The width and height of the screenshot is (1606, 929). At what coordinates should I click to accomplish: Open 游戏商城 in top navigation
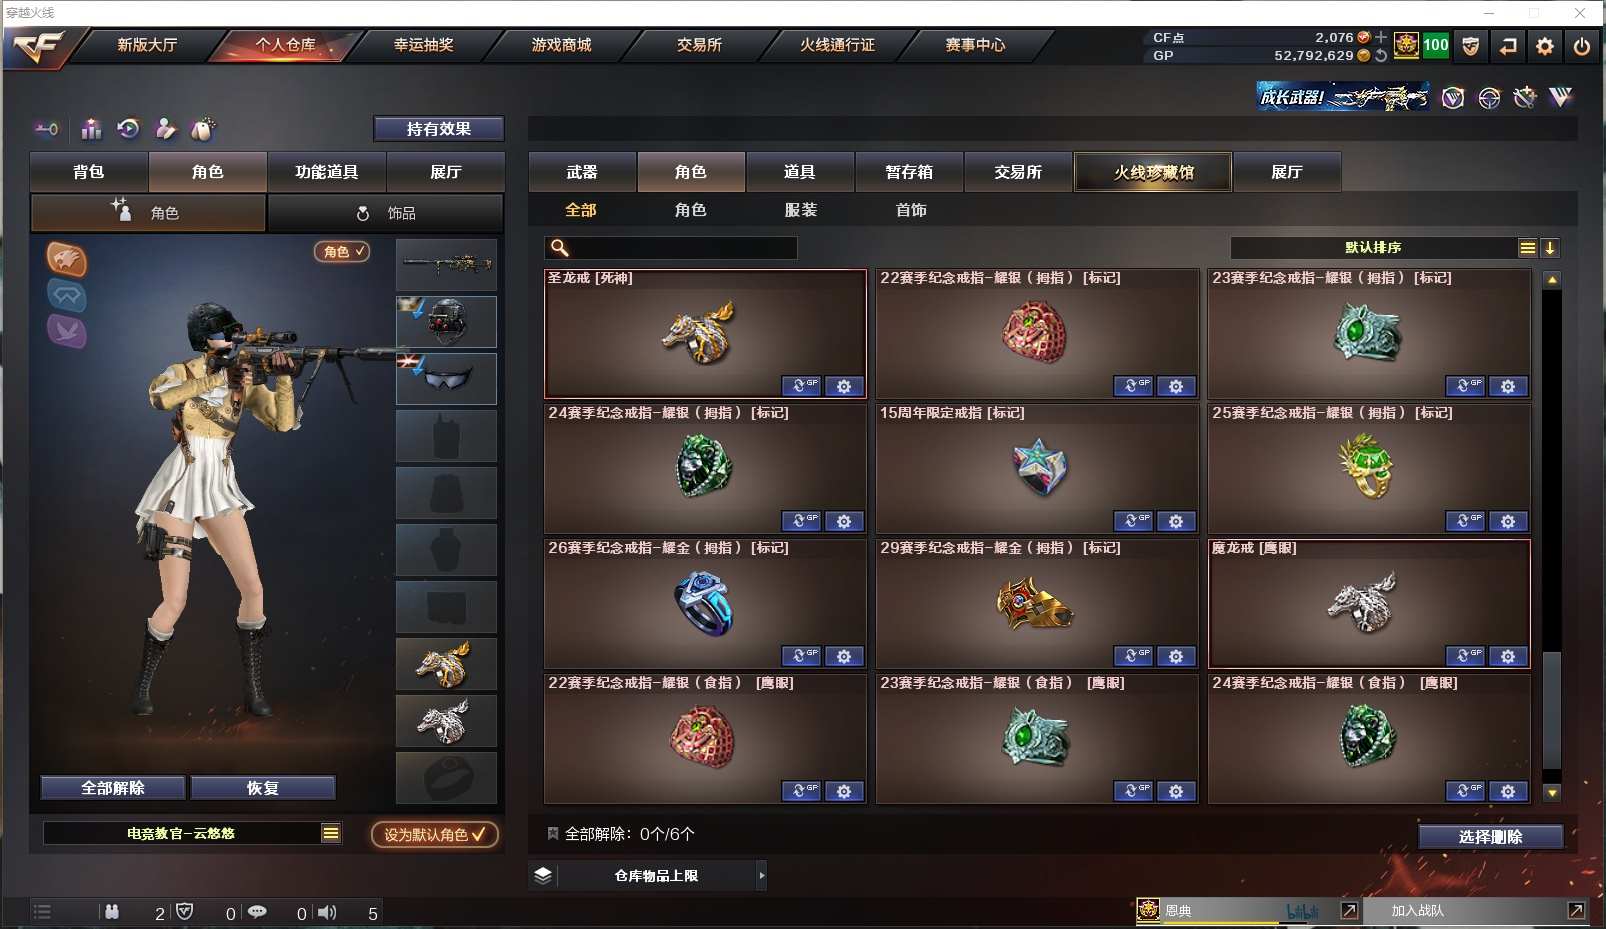(x=561, y=45)
